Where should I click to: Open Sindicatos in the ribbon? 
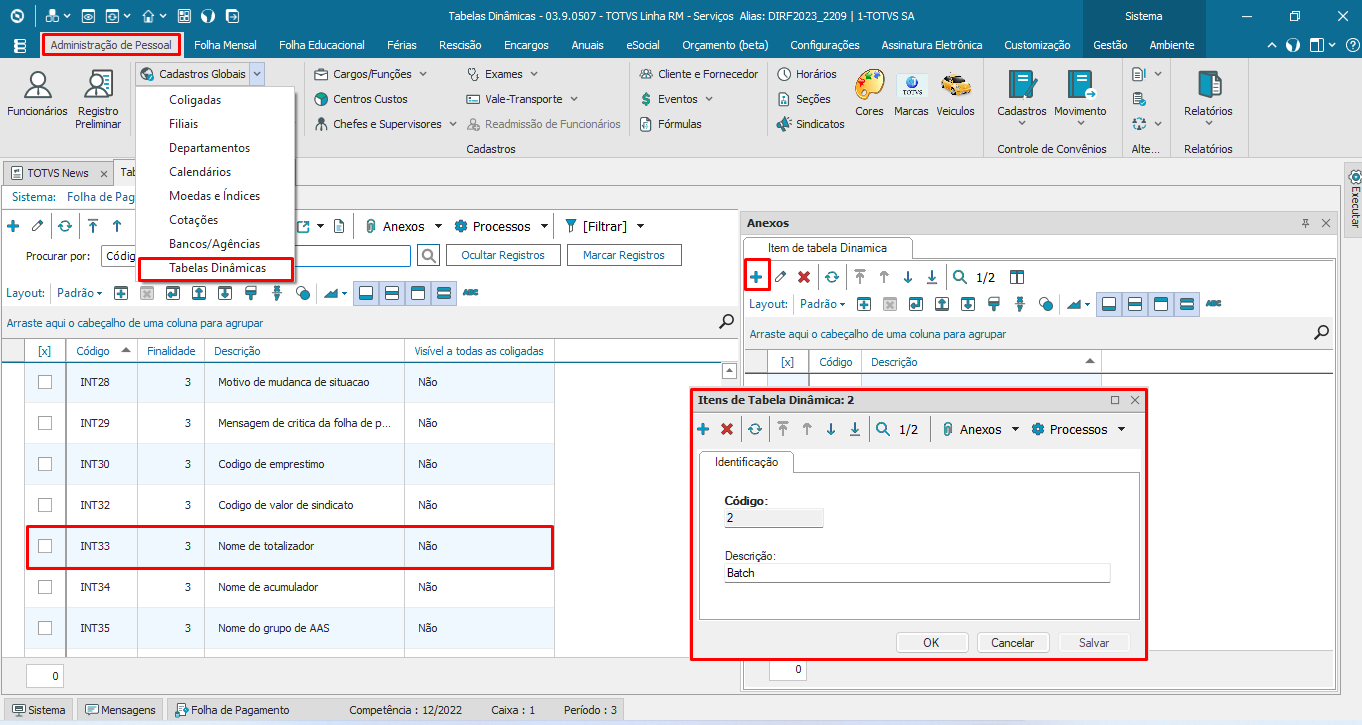[811, 124]
